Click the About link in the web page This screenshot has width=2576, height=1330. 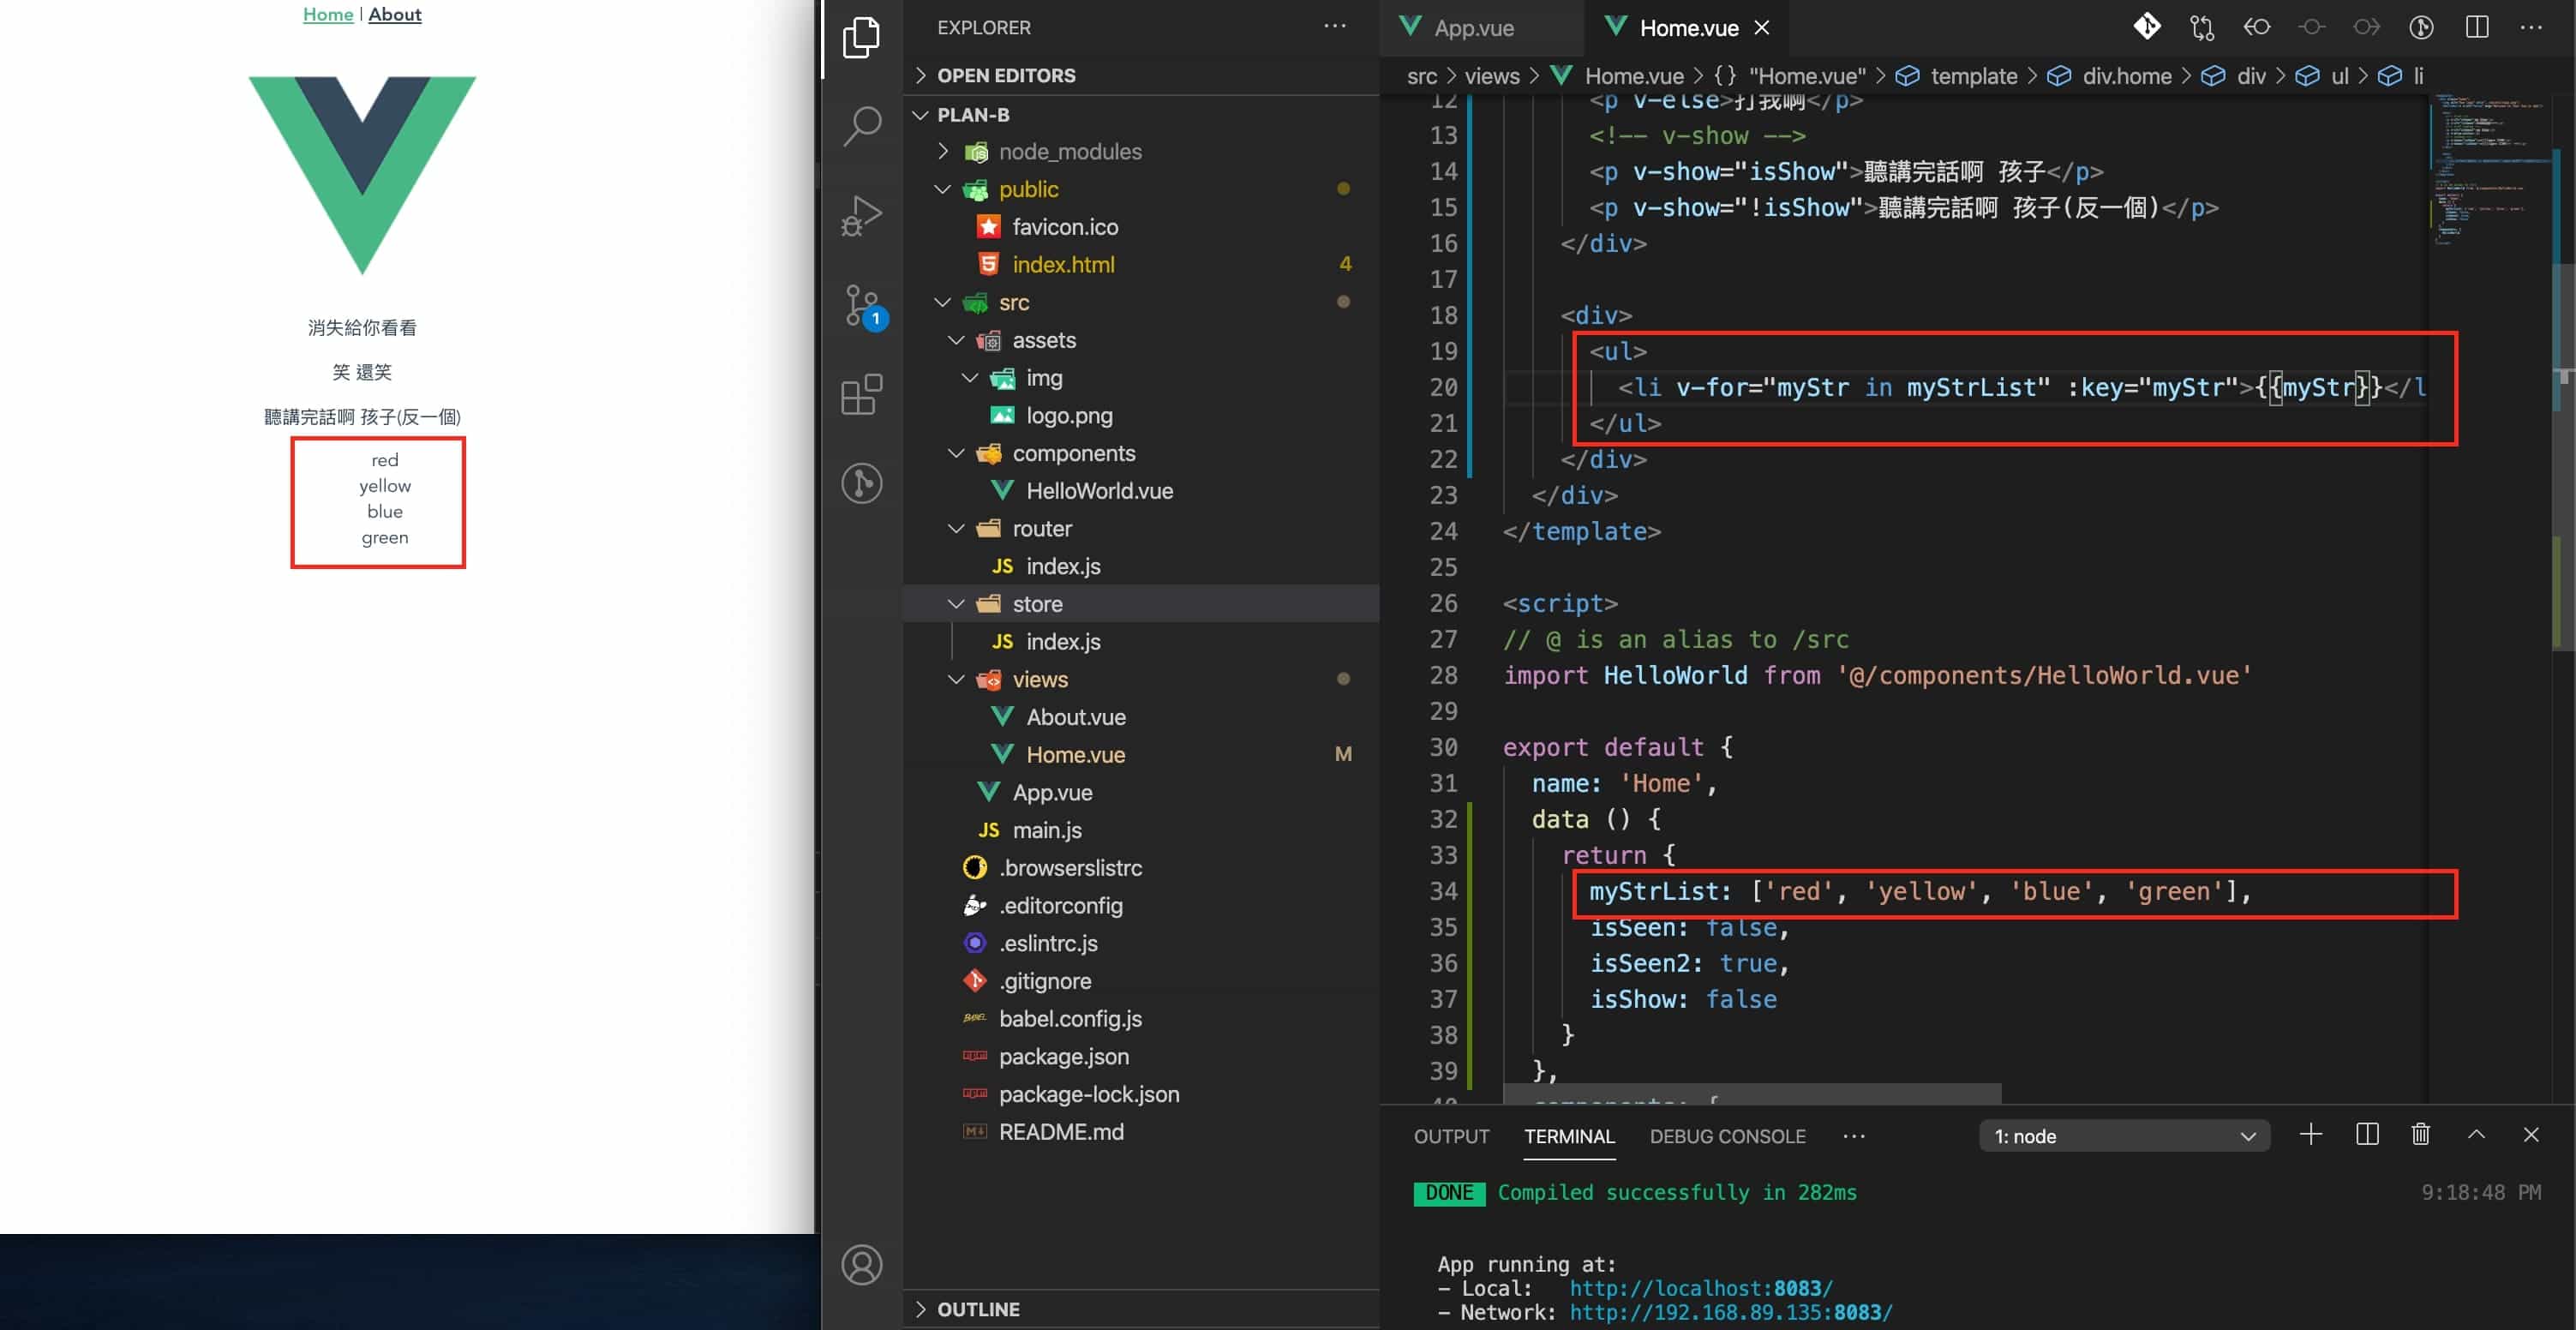pyautogui.click(x=394, y=14)
